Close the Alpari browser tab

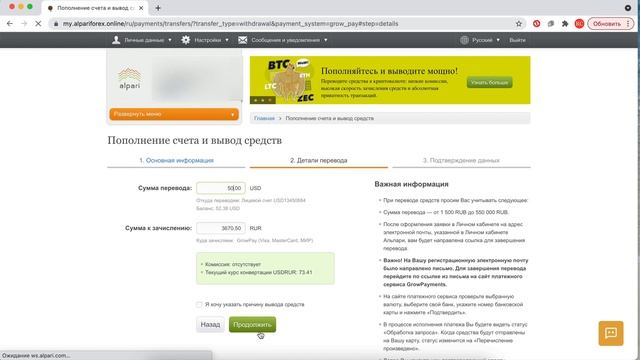point(141,8)
